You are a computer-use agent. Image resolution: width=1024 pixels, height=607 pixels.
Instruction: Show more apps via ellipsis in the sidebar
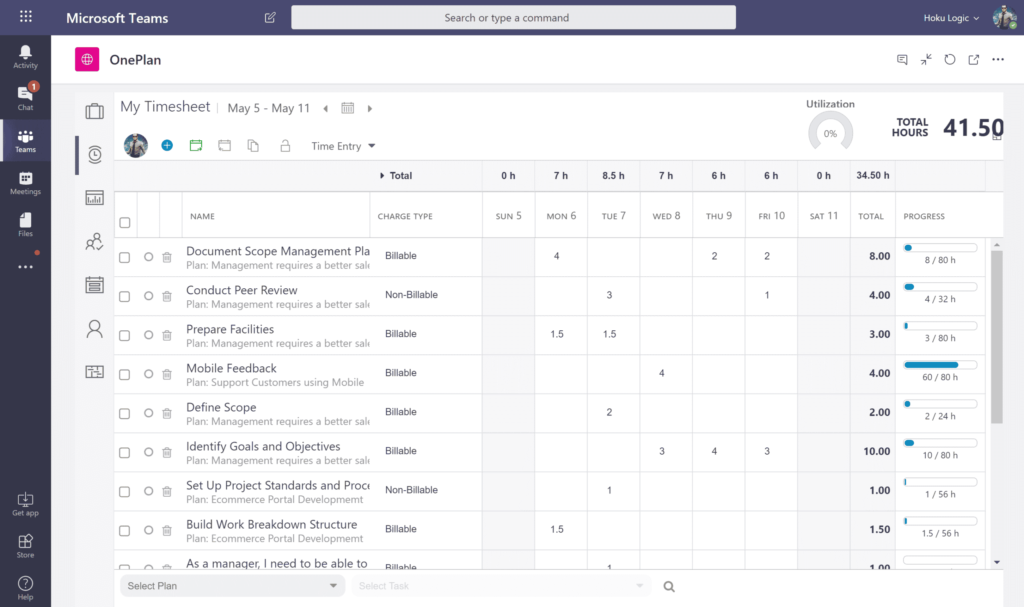tap(25, 267)
